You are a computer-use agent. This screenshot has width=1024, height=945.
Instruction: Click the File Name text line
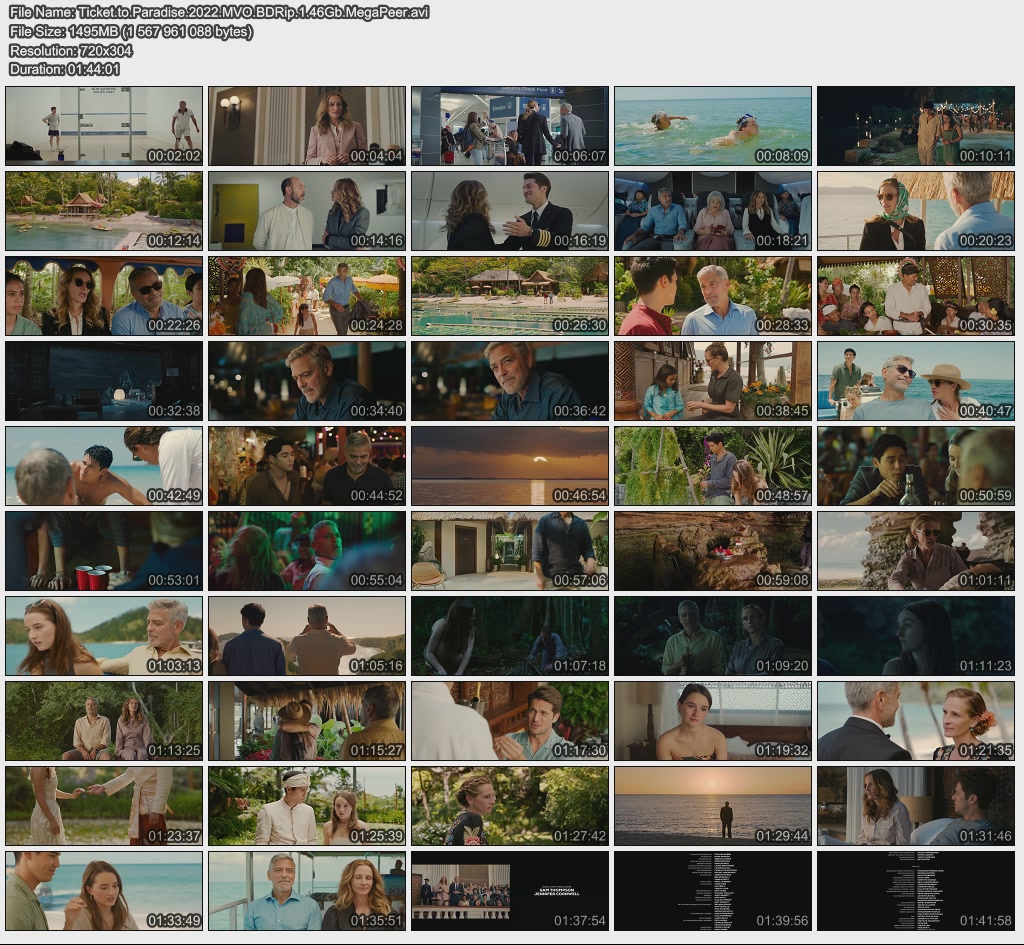pyautogui.click(x=219, y=12)
